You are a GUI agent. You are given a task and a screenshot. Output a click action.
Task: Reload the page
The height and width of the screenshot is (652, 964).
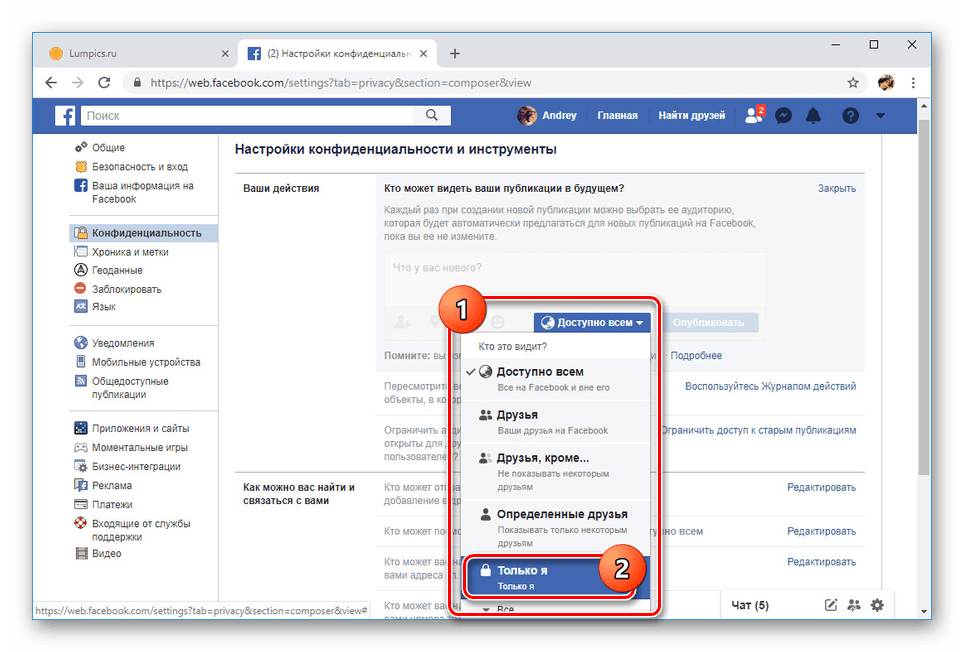coord(104,82)
